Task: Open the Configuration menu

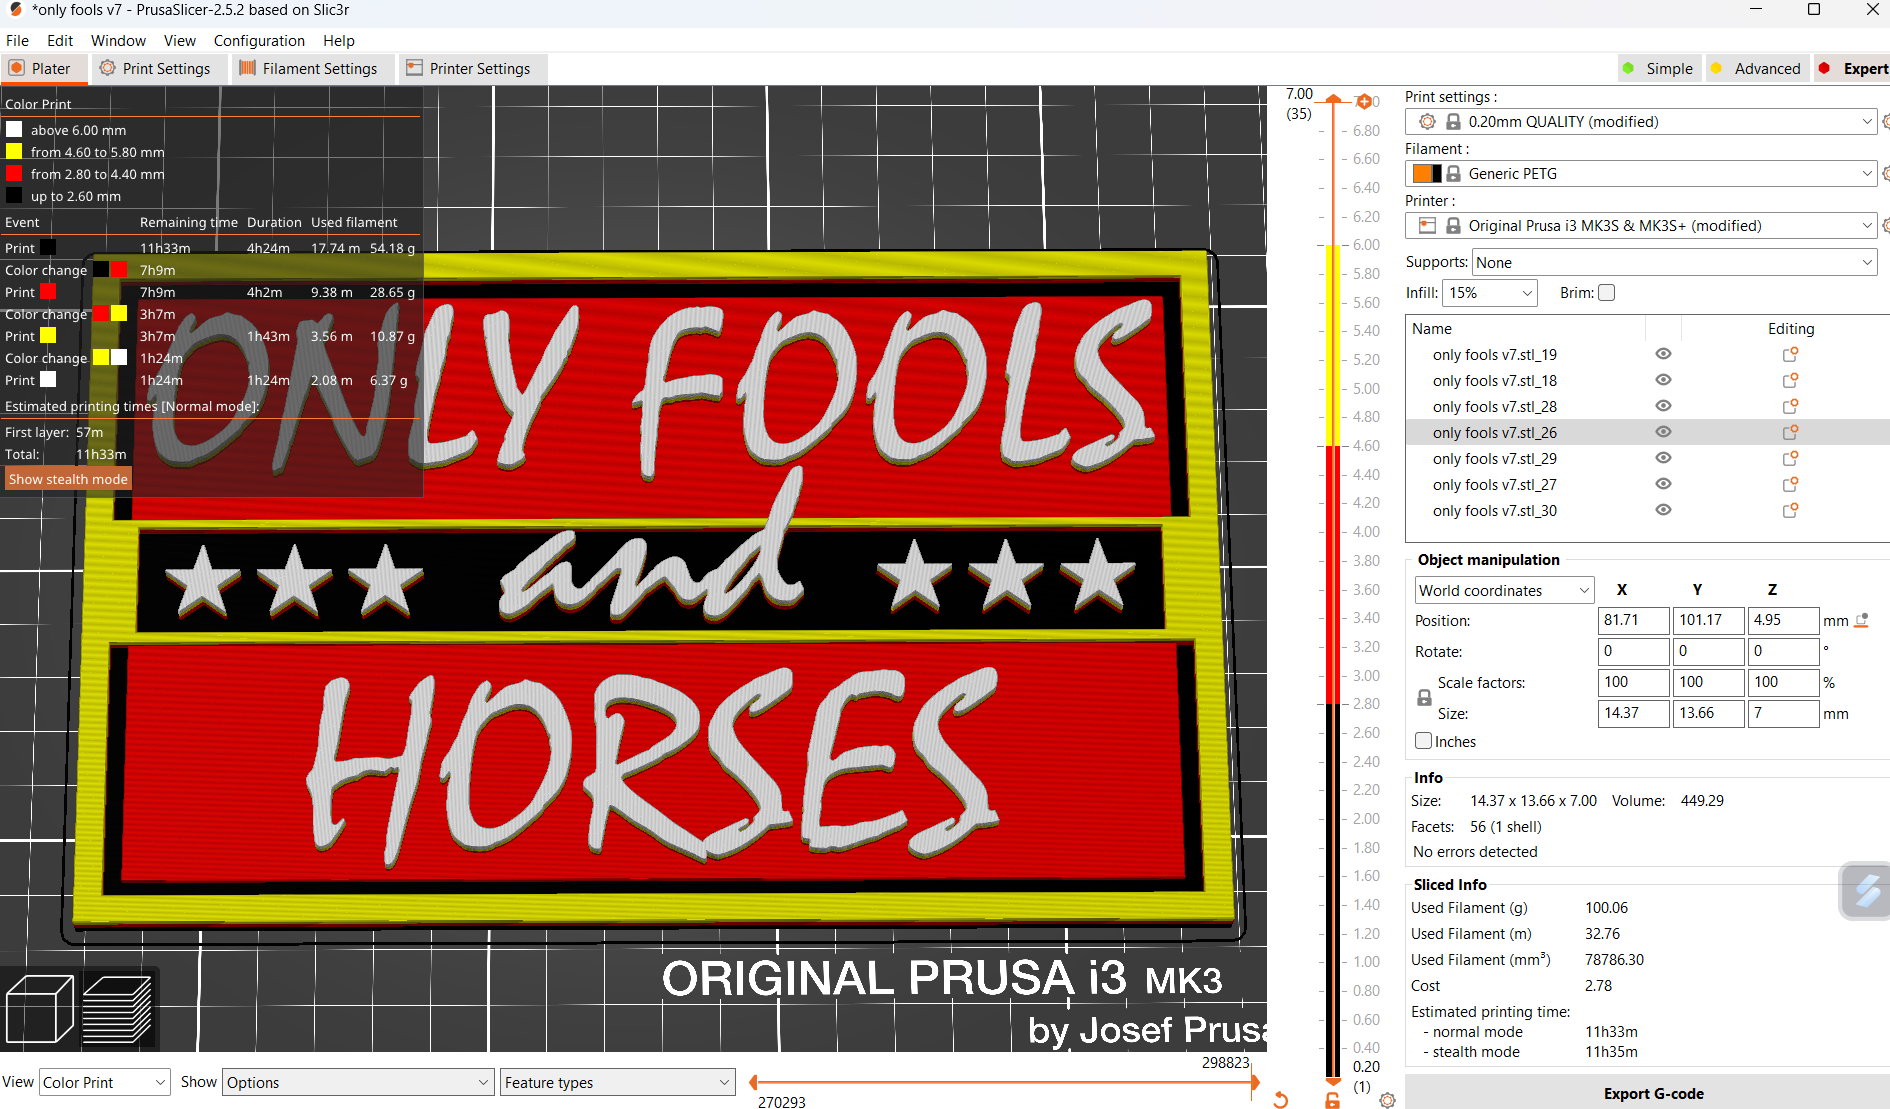Action: coord(259,41)
